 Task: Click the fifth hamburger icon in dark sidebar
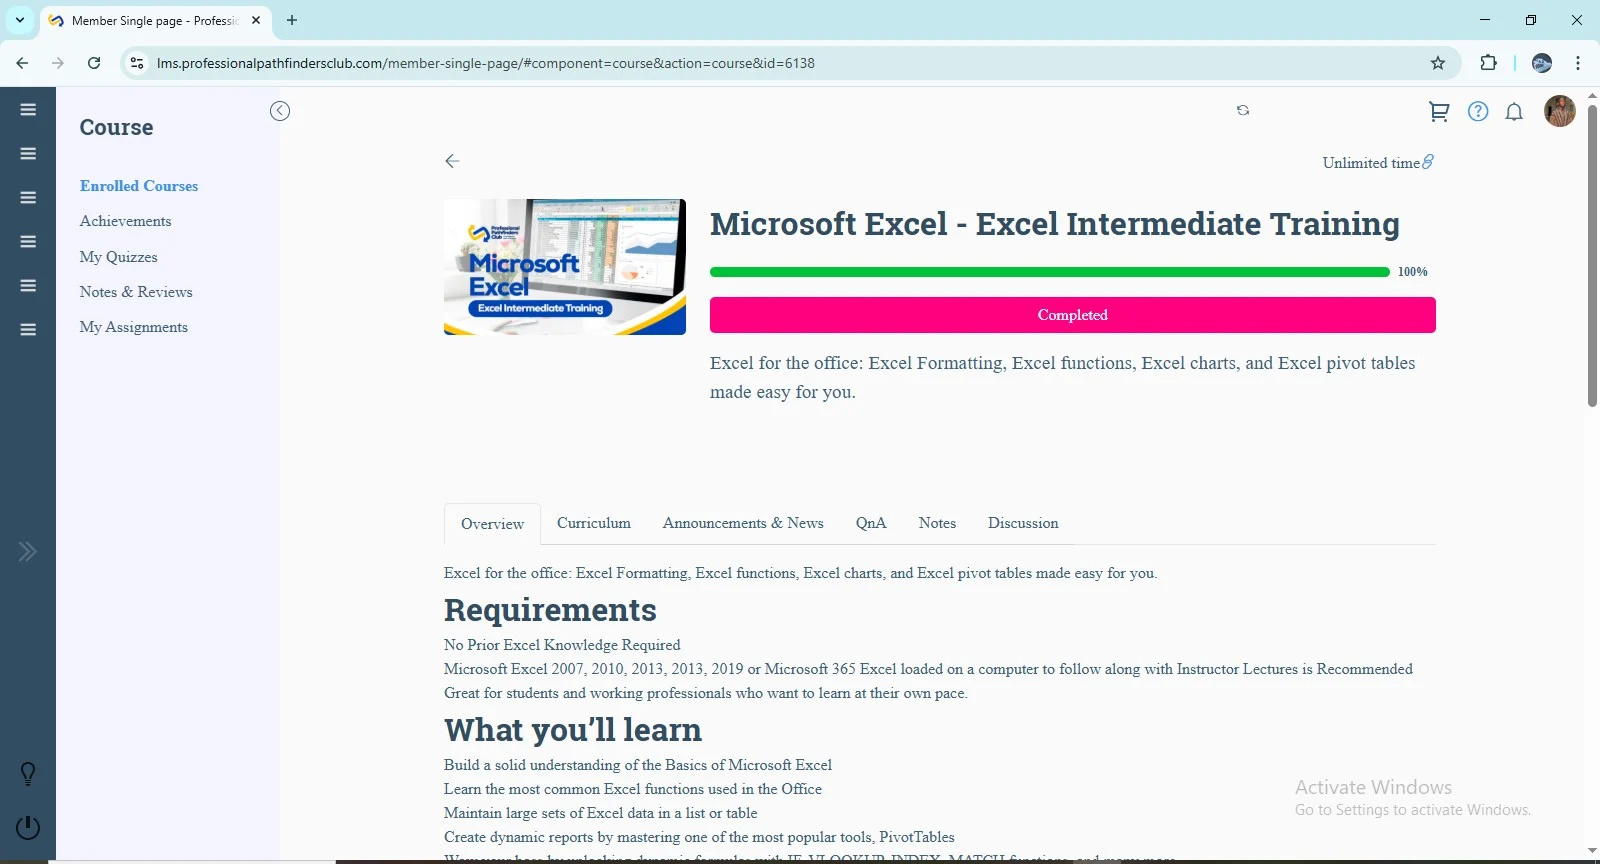(x=28, y=285)
